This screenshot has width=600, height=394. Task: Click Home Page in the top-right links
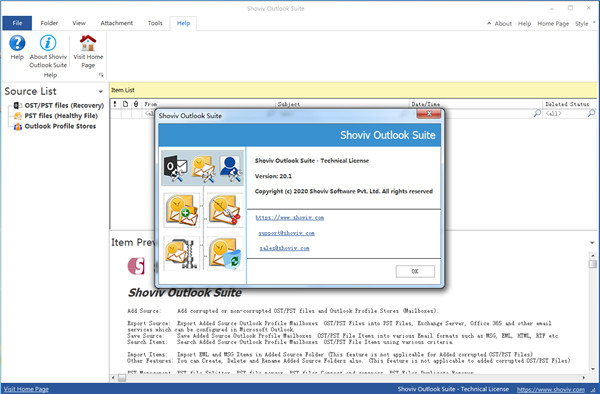(553, 24)
